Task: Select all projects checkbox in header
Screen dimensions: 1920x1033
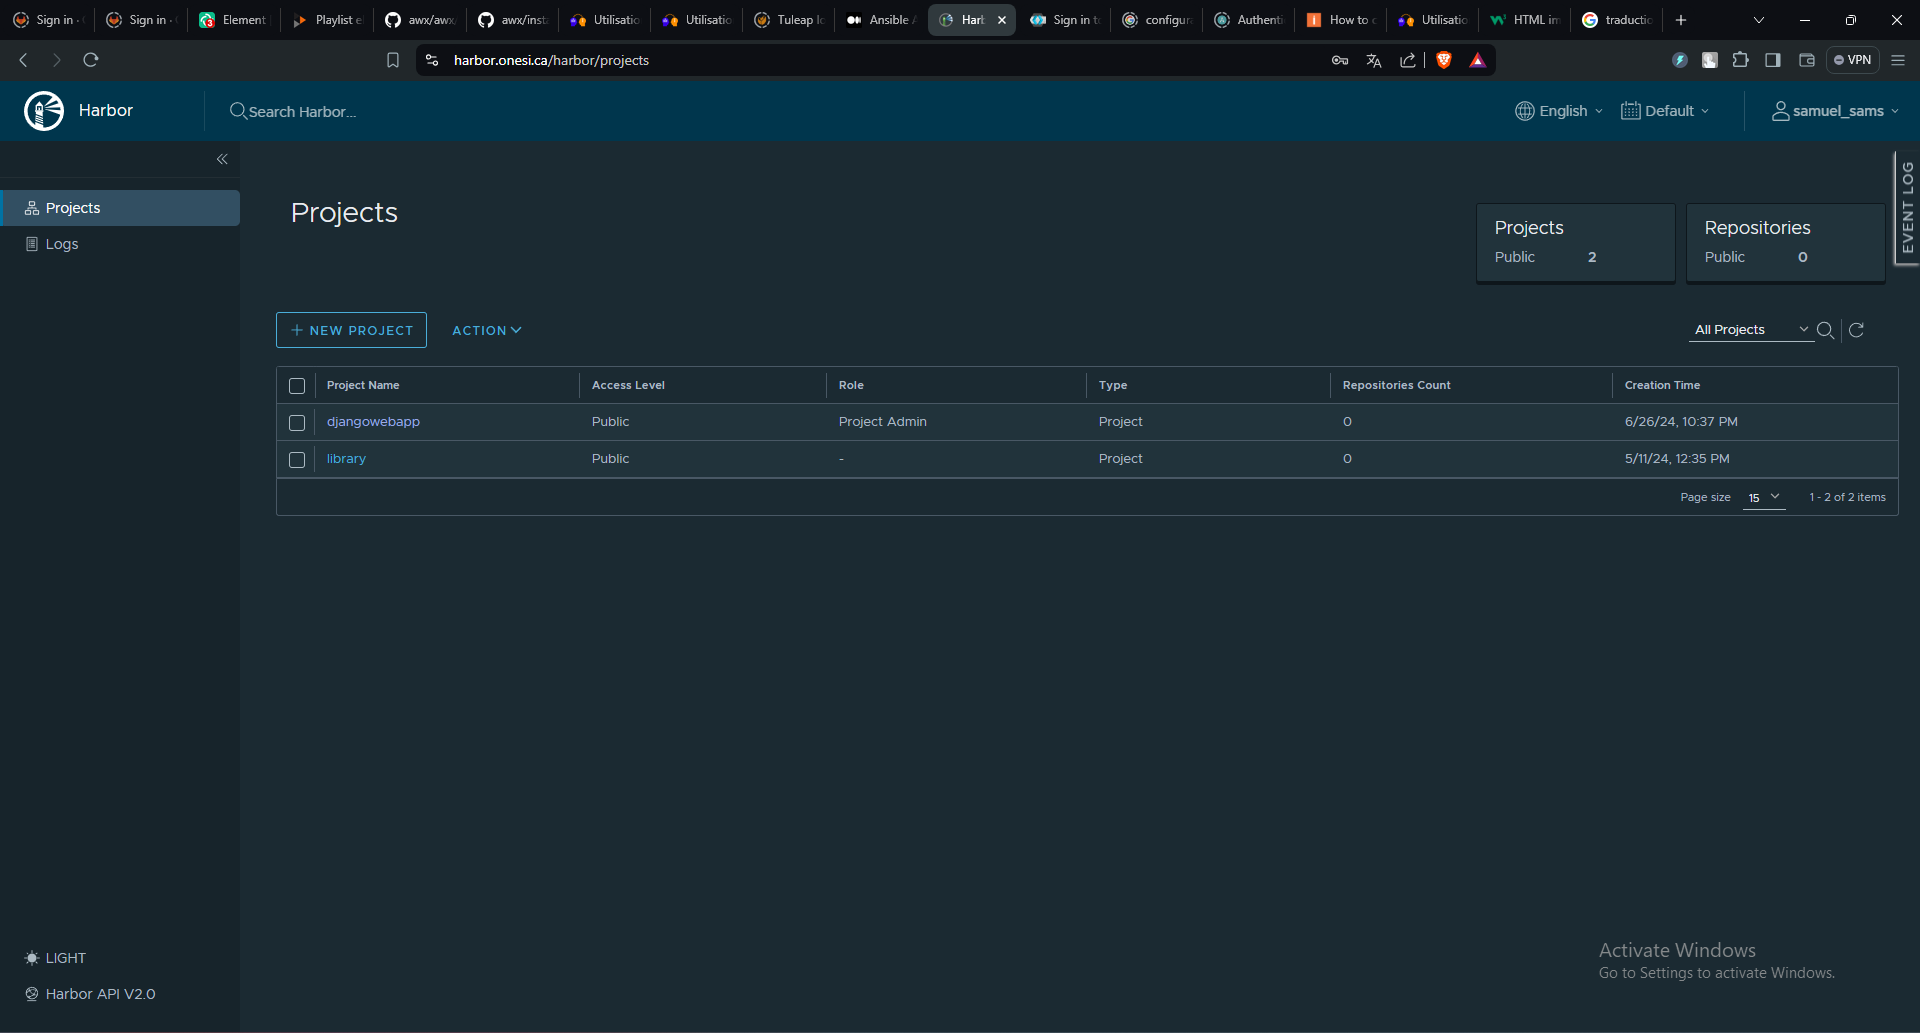Action: [297, 386]
